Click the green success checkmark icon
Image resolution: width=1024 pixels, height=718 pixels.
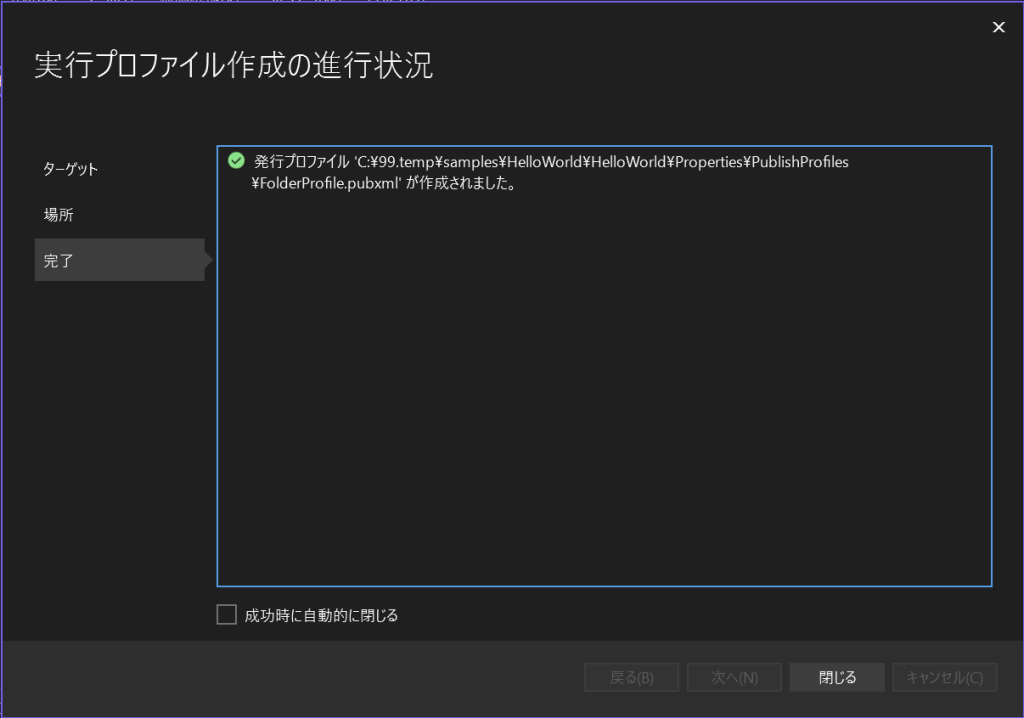[x=236, y=161]
